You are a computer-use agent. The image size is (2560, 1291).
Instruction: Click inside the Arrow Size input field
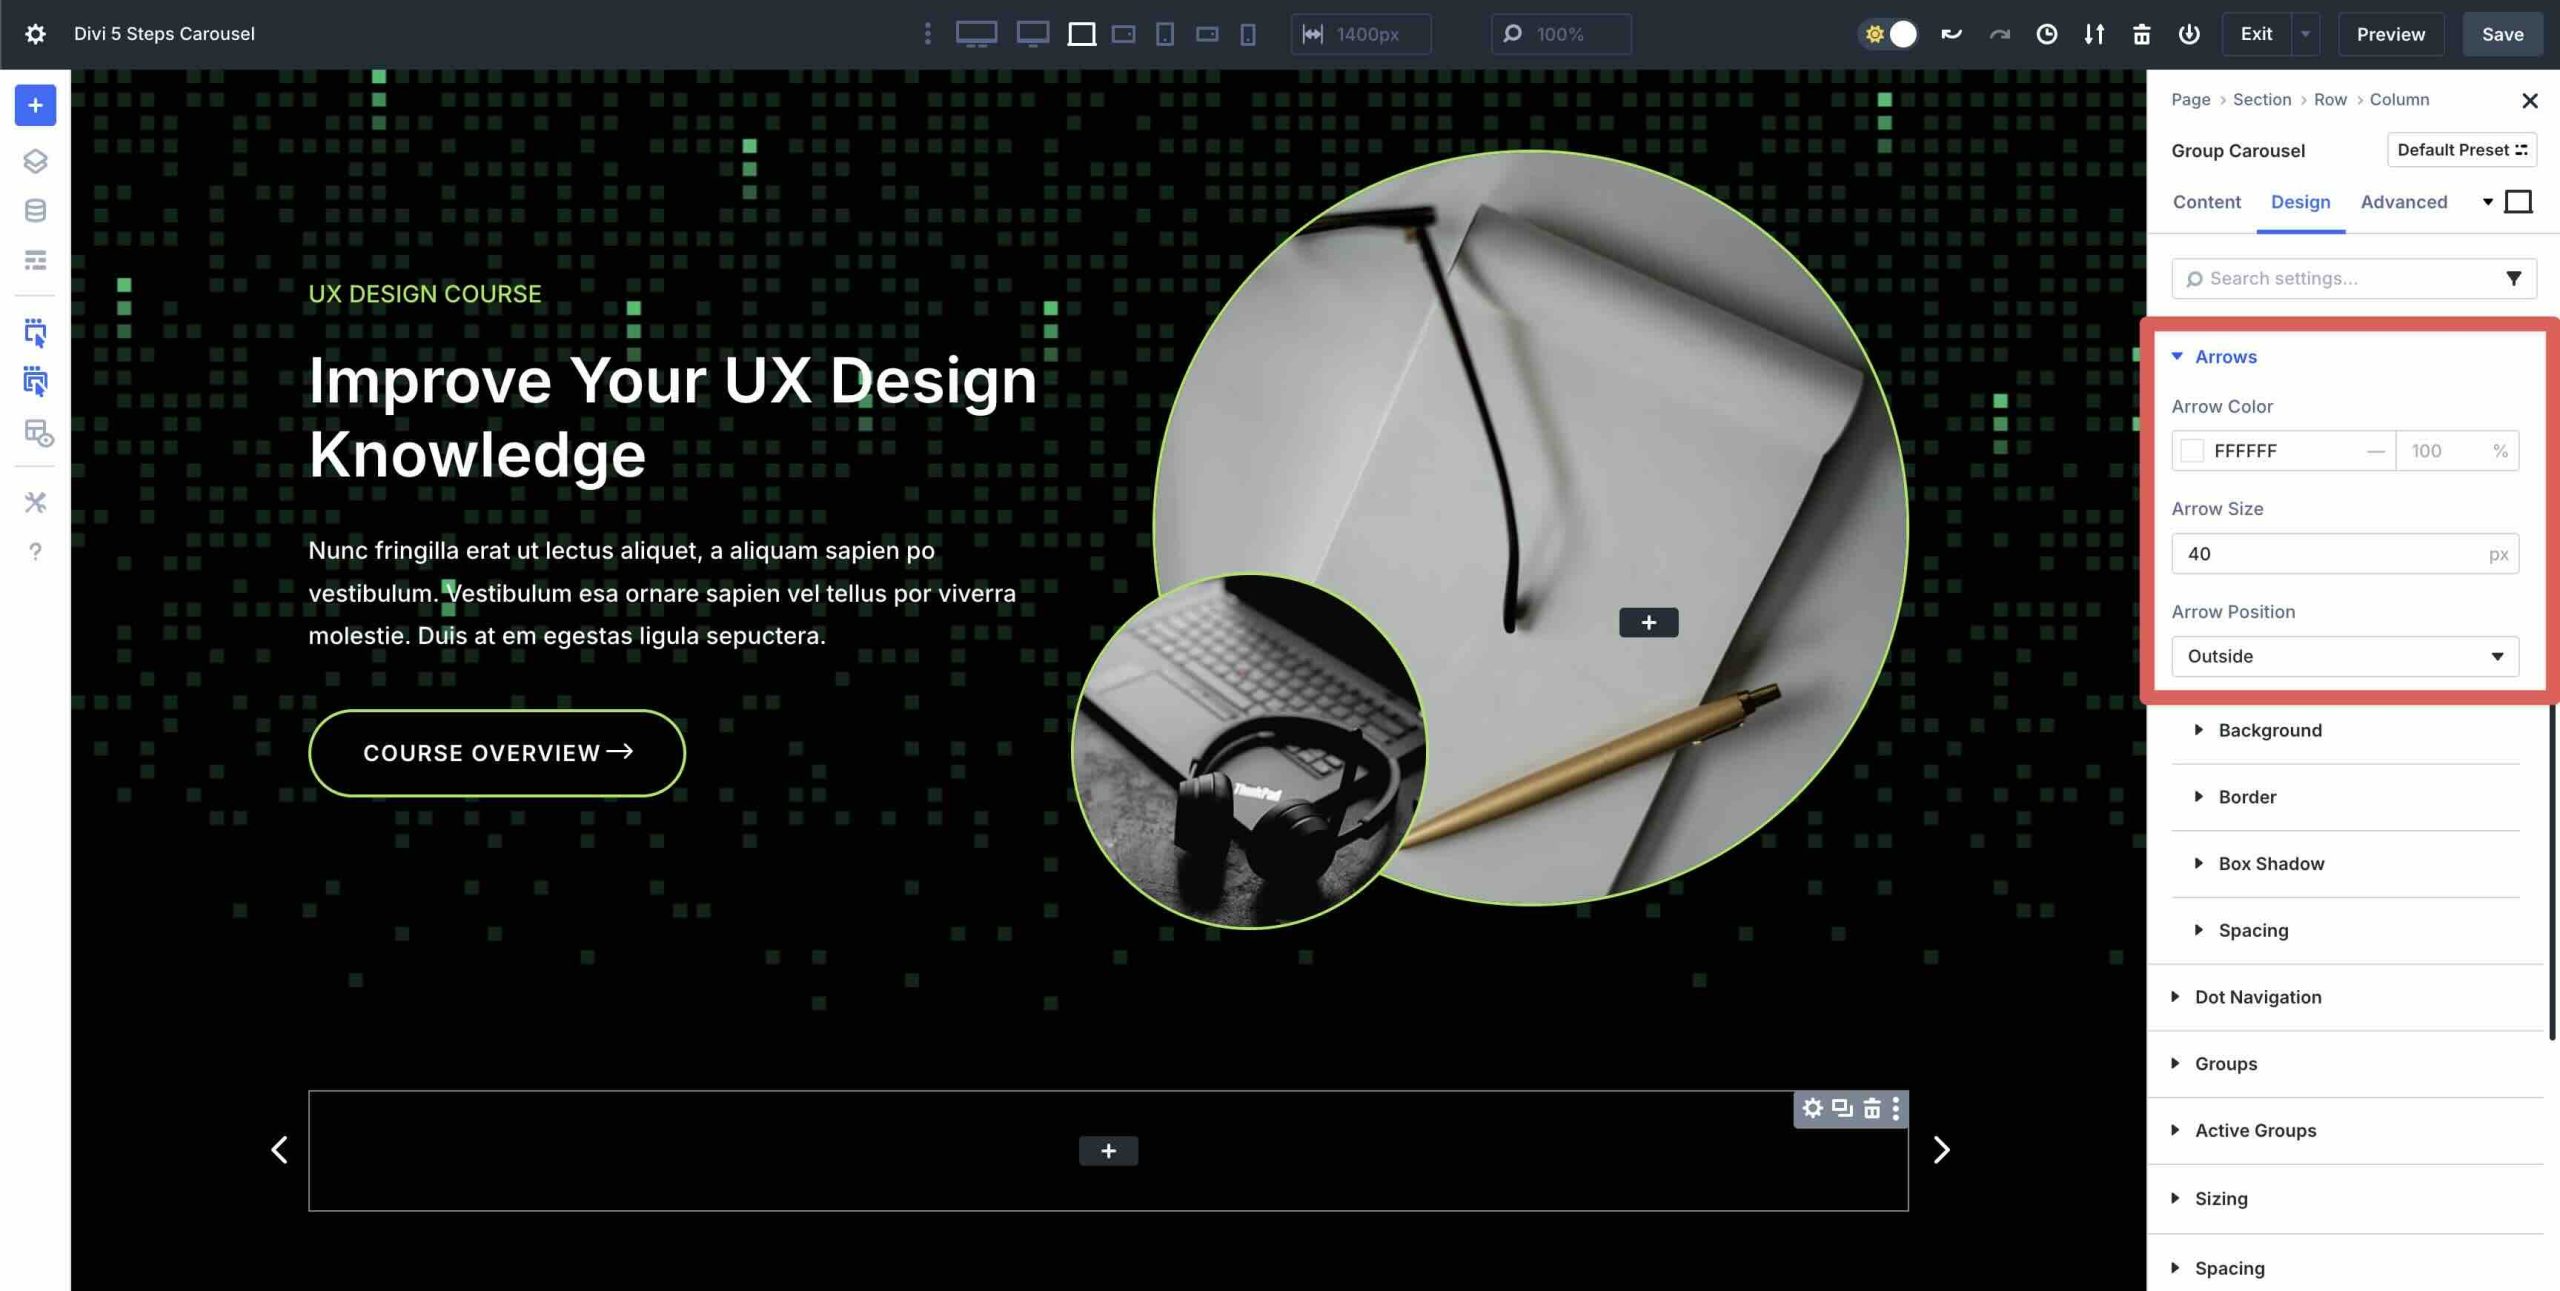(2320, 553)
